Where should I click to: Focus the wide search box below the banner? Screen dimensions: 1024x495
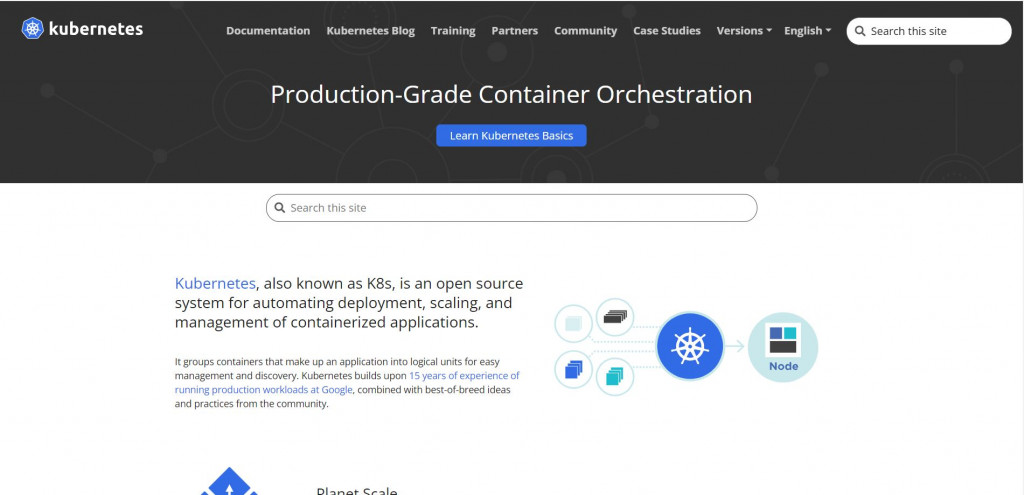[511, 208]
